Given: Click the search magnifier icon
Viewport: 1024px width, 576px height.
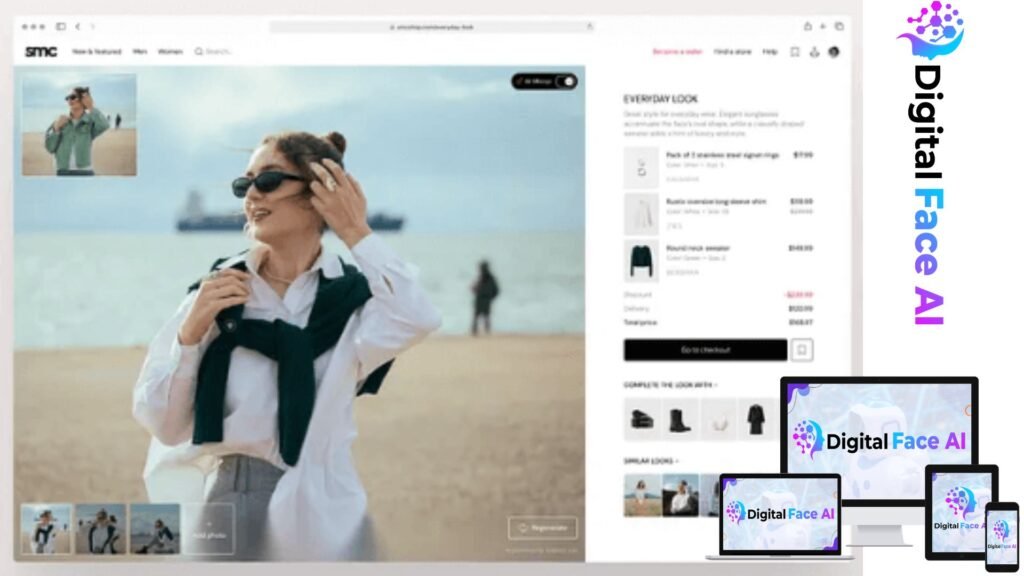Looking at the screenshot, I should (199, 52).
